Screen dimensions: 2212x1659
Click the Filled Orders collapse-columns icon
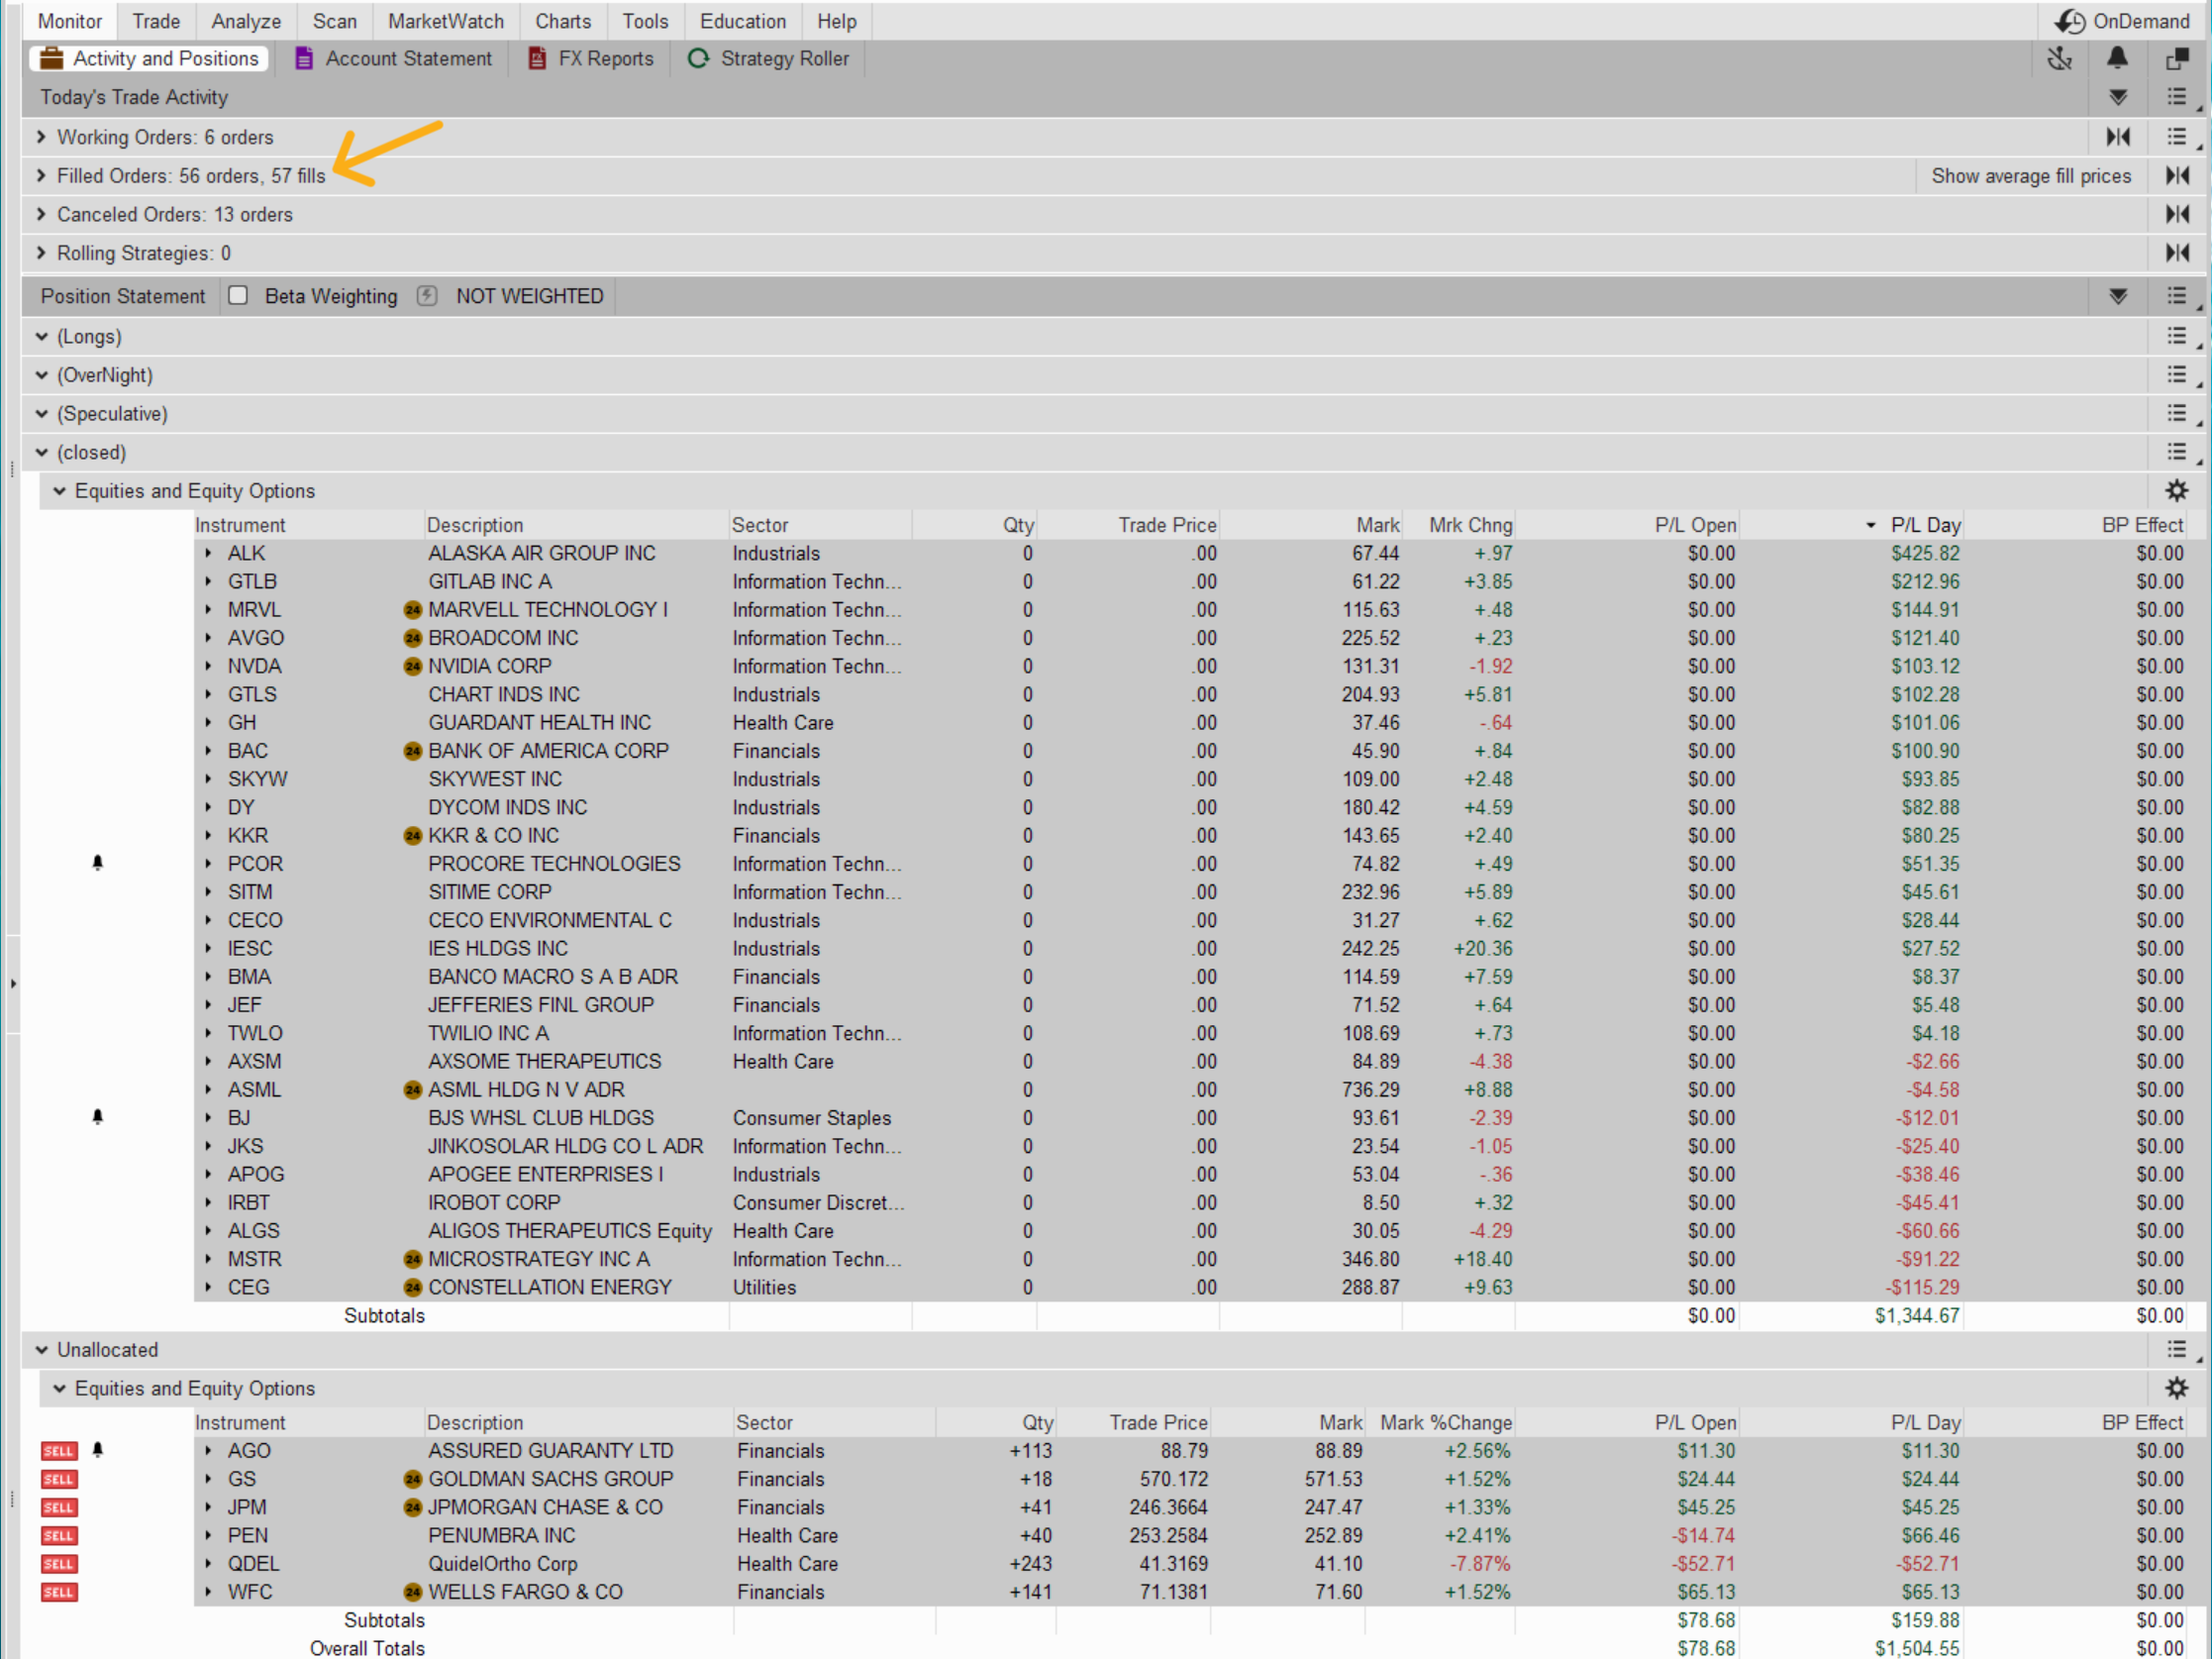pos(2177,176)
